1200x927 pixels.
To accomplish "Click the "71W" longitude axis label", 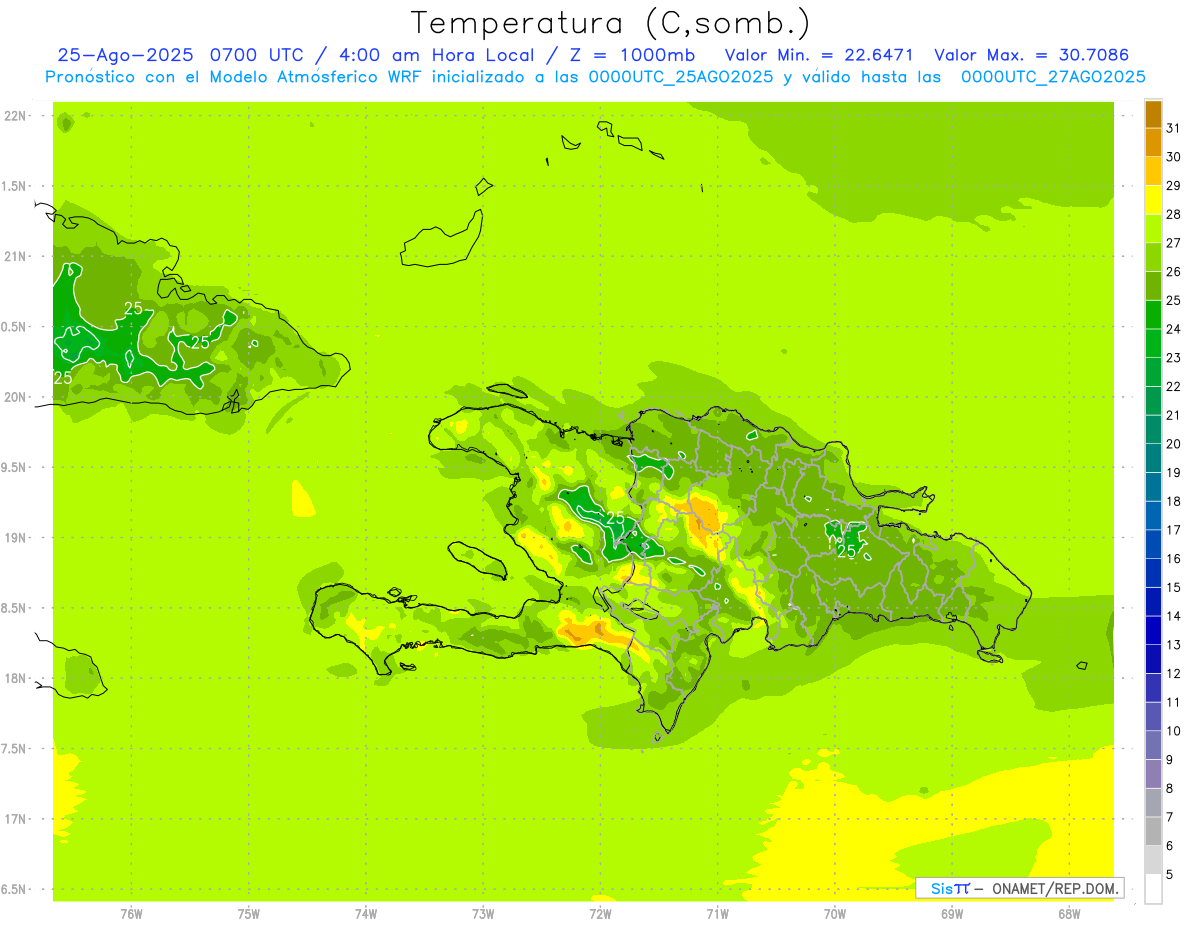I will (x=717, y=914).
